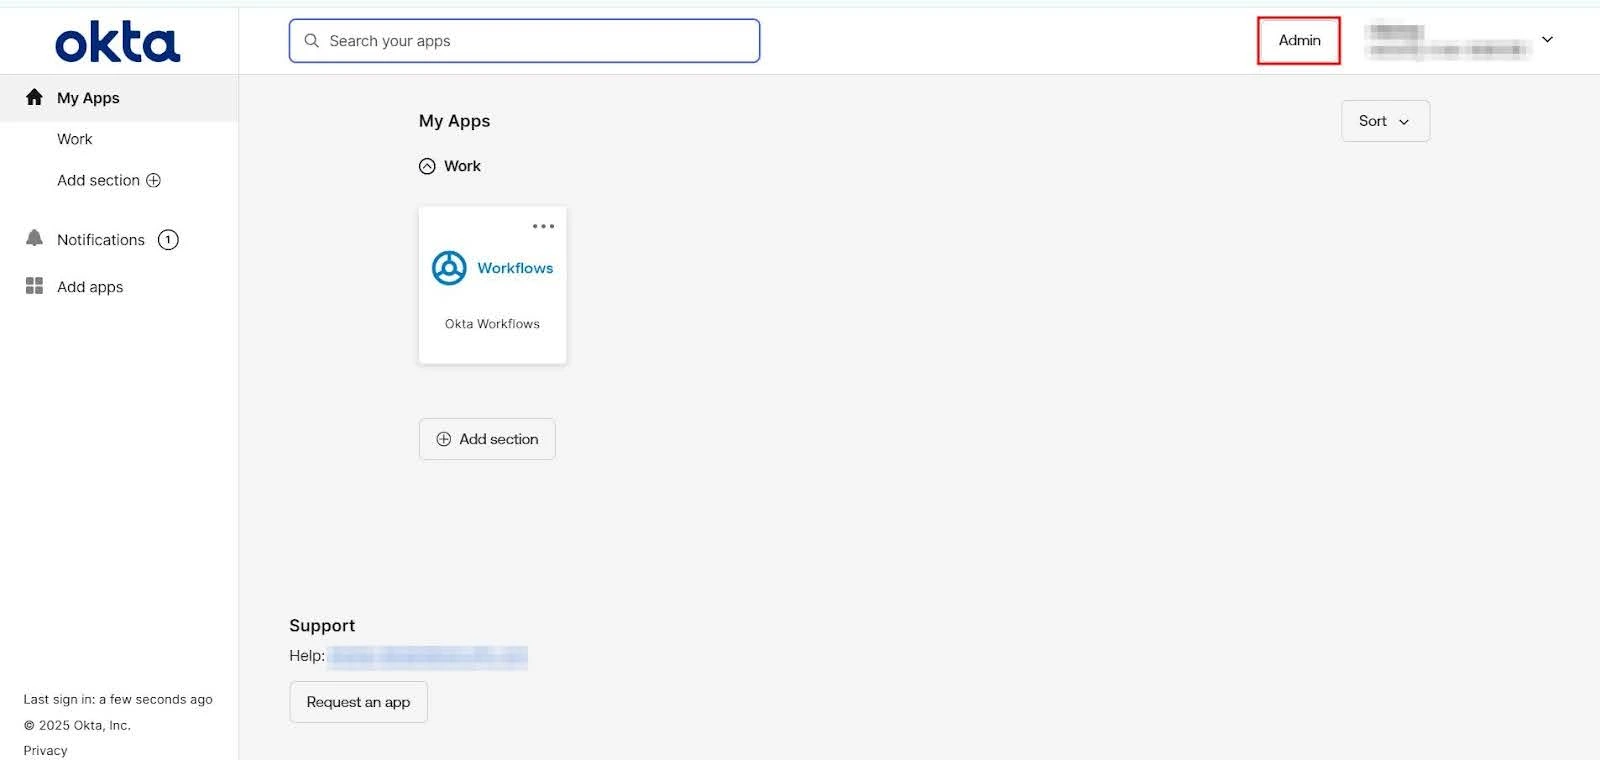
Task: Click Add section in the sidebar
Action: [98, 180]
